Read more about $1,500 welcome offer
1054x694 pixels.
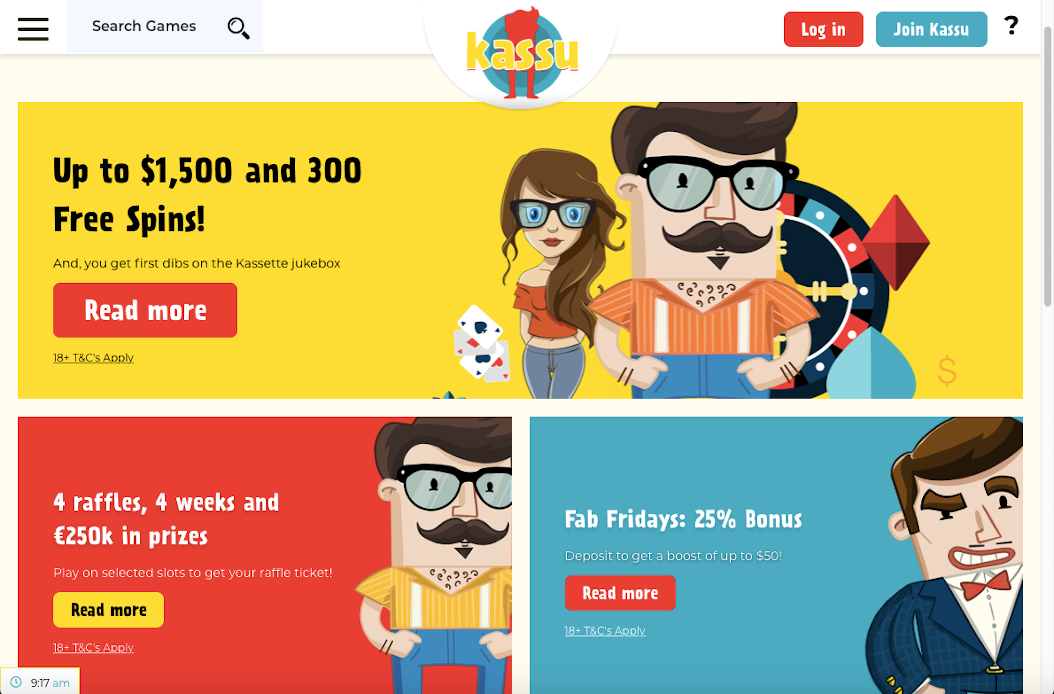click(145, 310)
